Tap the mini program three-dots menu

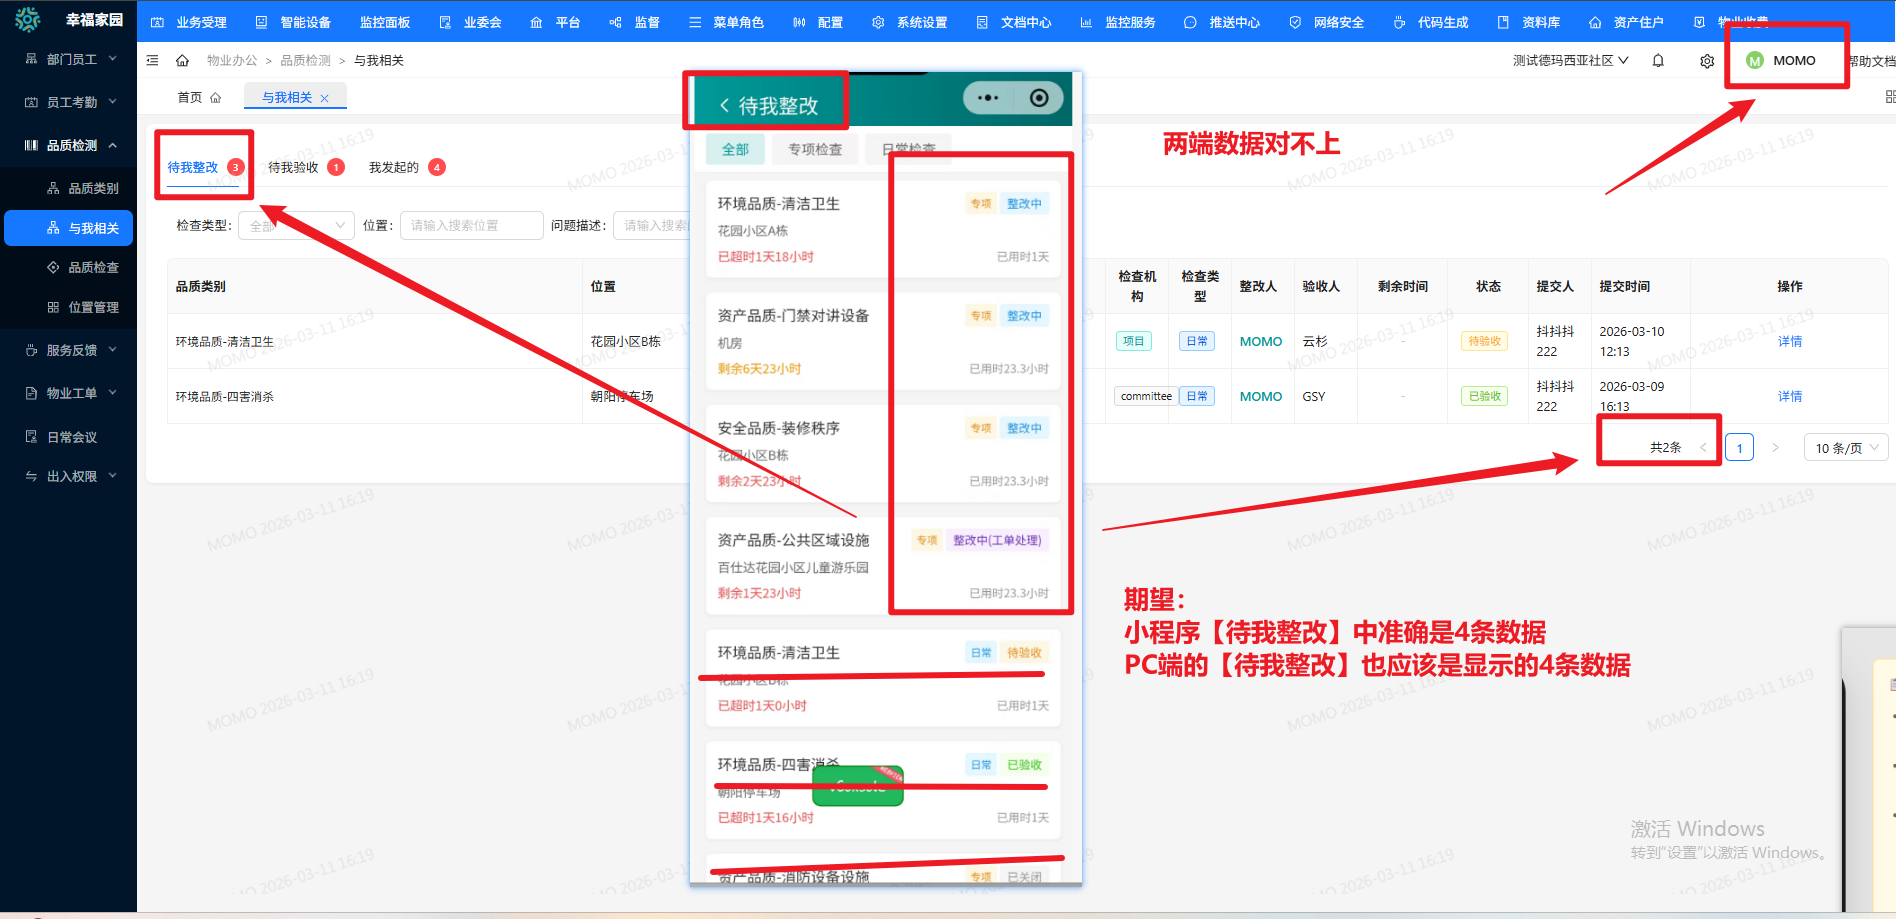[988, 98]
